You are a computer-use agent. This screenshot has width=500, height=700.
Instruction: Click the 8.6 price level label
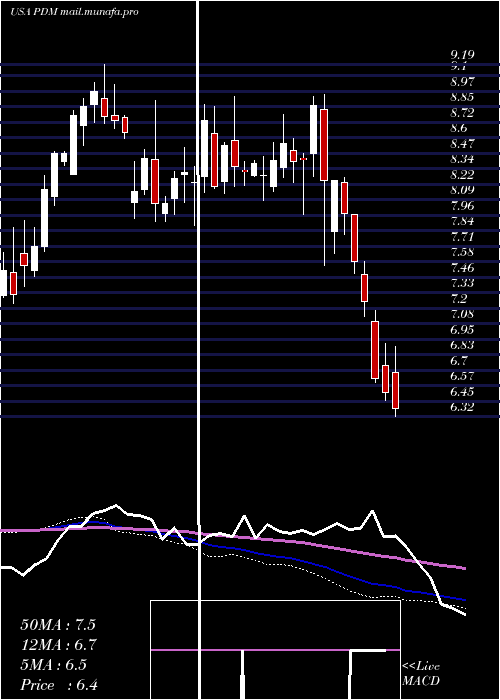(x=459, y=129)
